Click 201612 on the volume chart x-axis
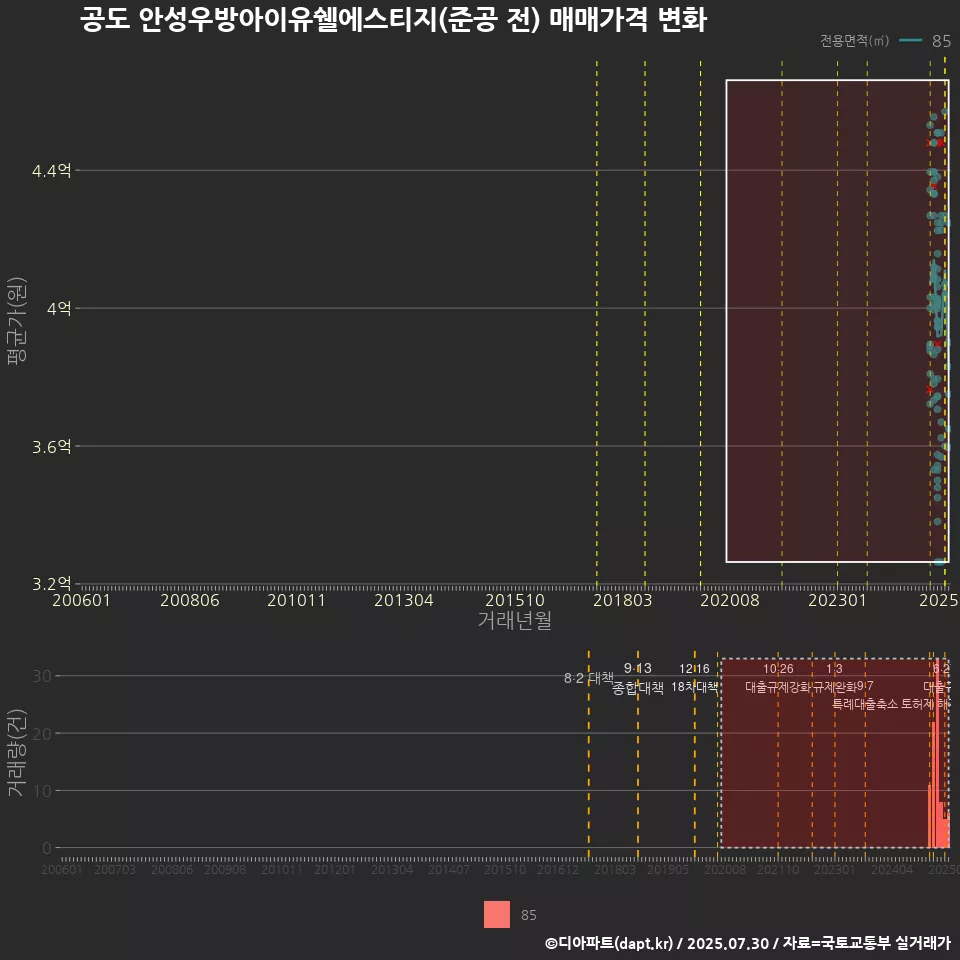The image size is (960, 960). [x=558, y=870]
